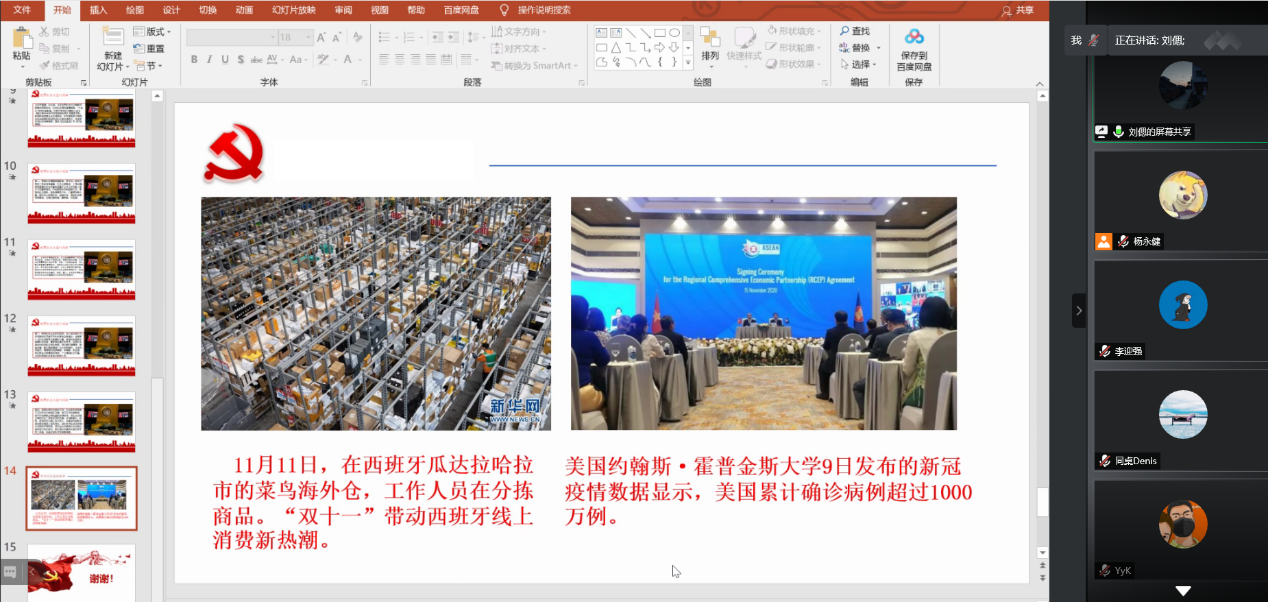Collapse the participant panel with side chevron
Image resolution: width=1268 pixels, height=602 pixels.
[x=1078, y=310]
